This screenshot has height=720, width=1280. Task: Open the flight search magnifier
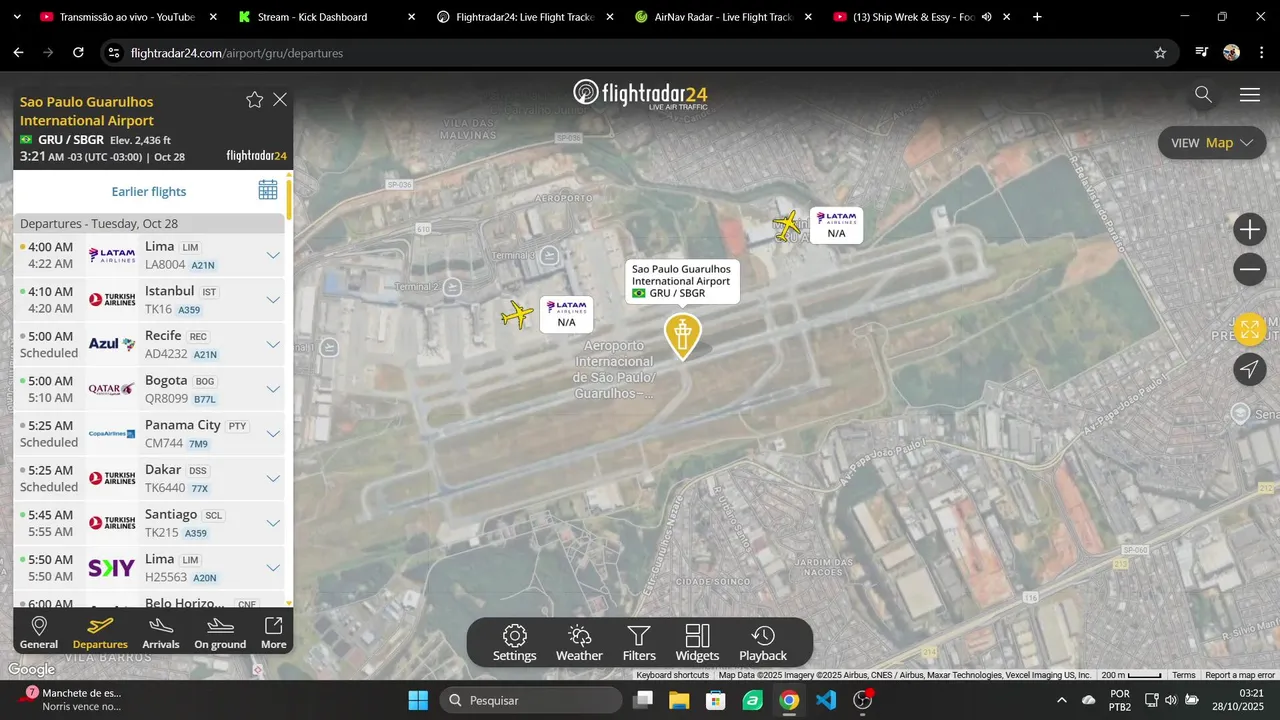[x=1203, y=95]
